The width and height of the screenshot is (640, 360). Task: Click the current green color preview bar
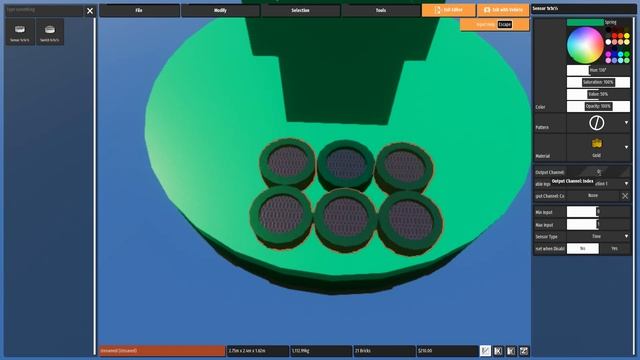585,22
